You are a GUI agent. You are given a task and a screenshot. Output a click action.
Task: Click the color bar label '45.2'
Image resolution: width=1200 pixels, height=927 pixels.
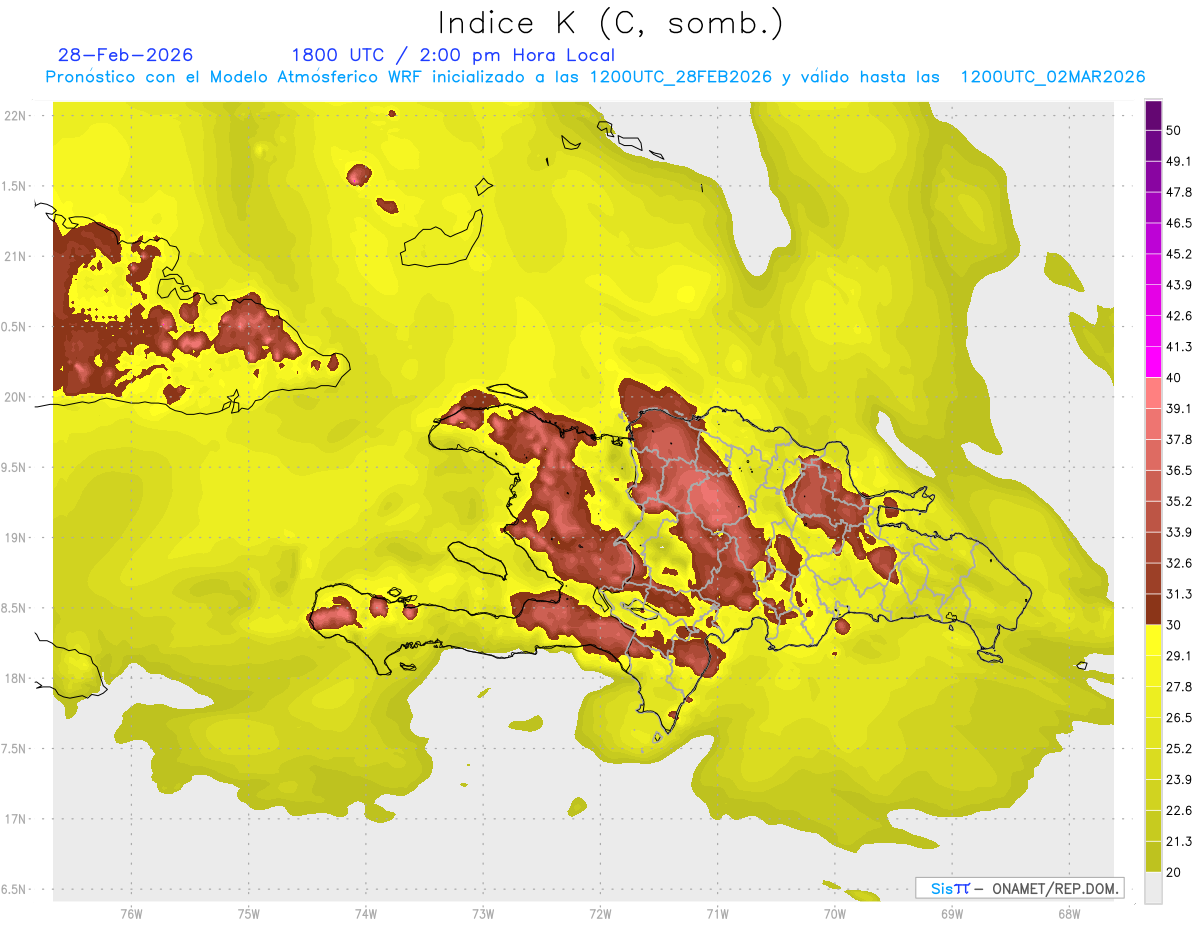pos(1179,255)
